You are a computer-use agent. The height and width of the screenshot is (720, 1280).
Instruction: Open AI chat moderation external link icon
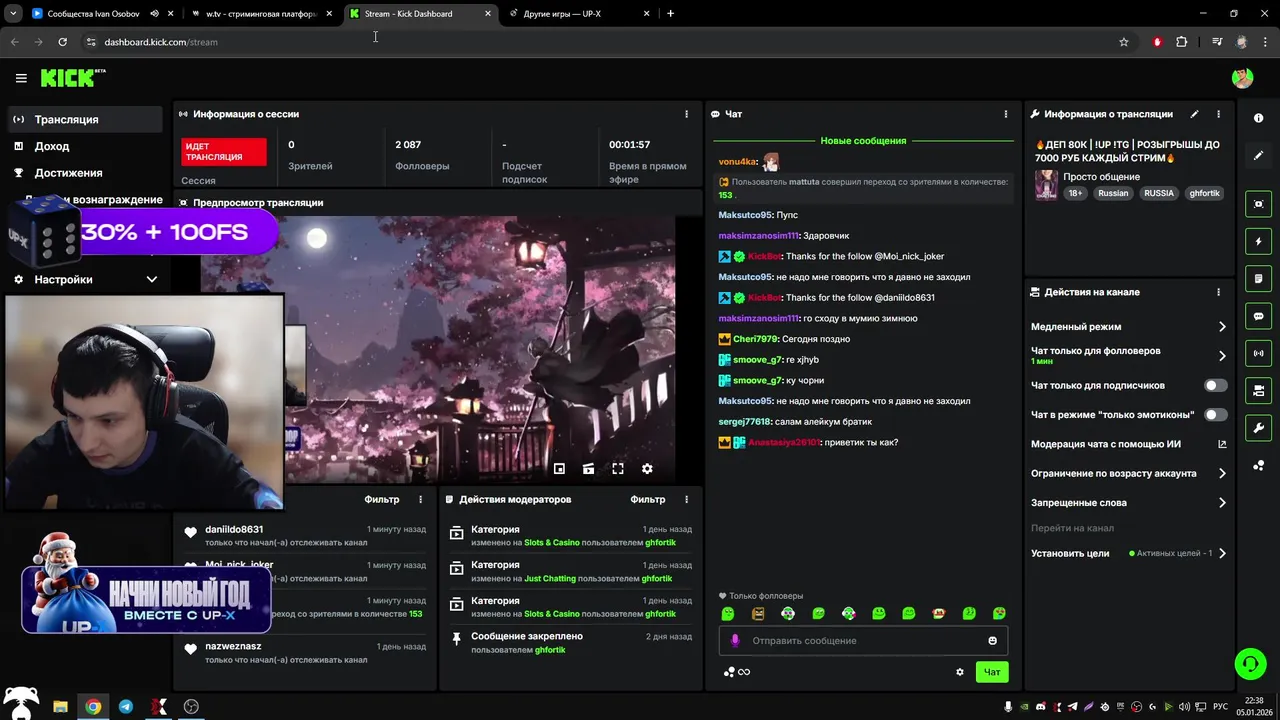point(1222,444)
